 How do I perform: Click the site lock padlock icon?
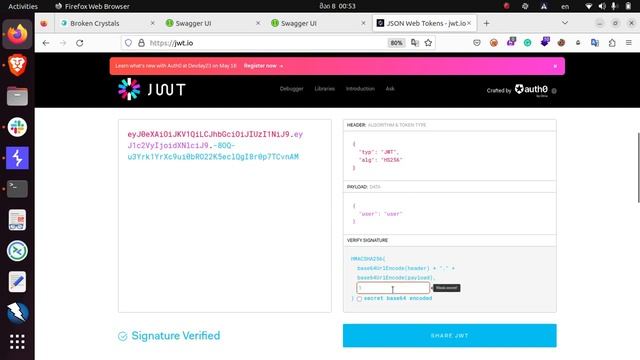coord(141,43)
